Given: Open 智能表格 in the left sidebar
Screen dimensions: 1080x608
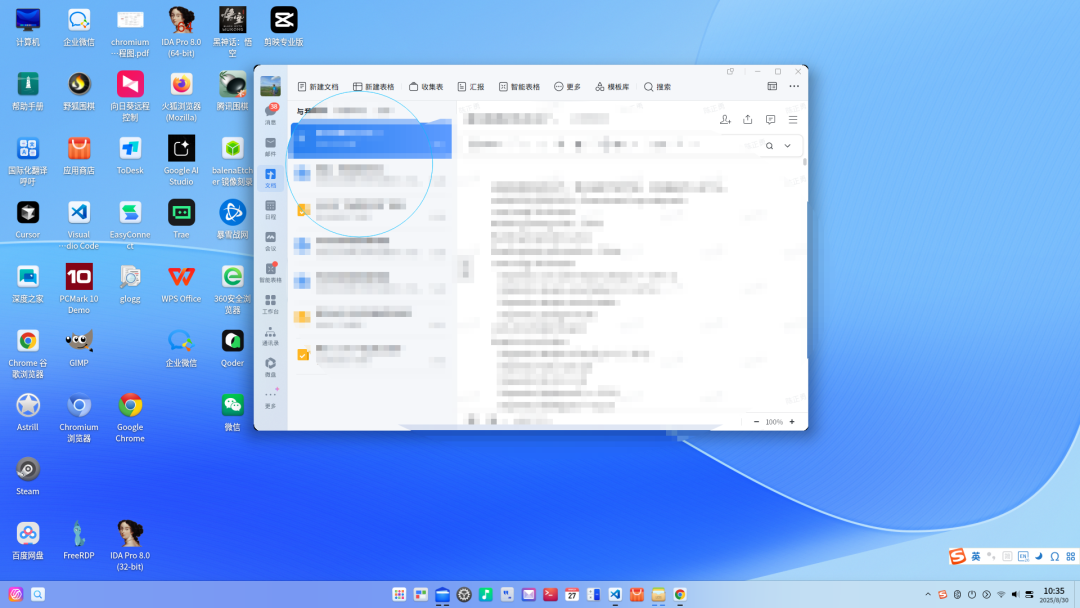Looking at the screenshot, I should 270,272.
